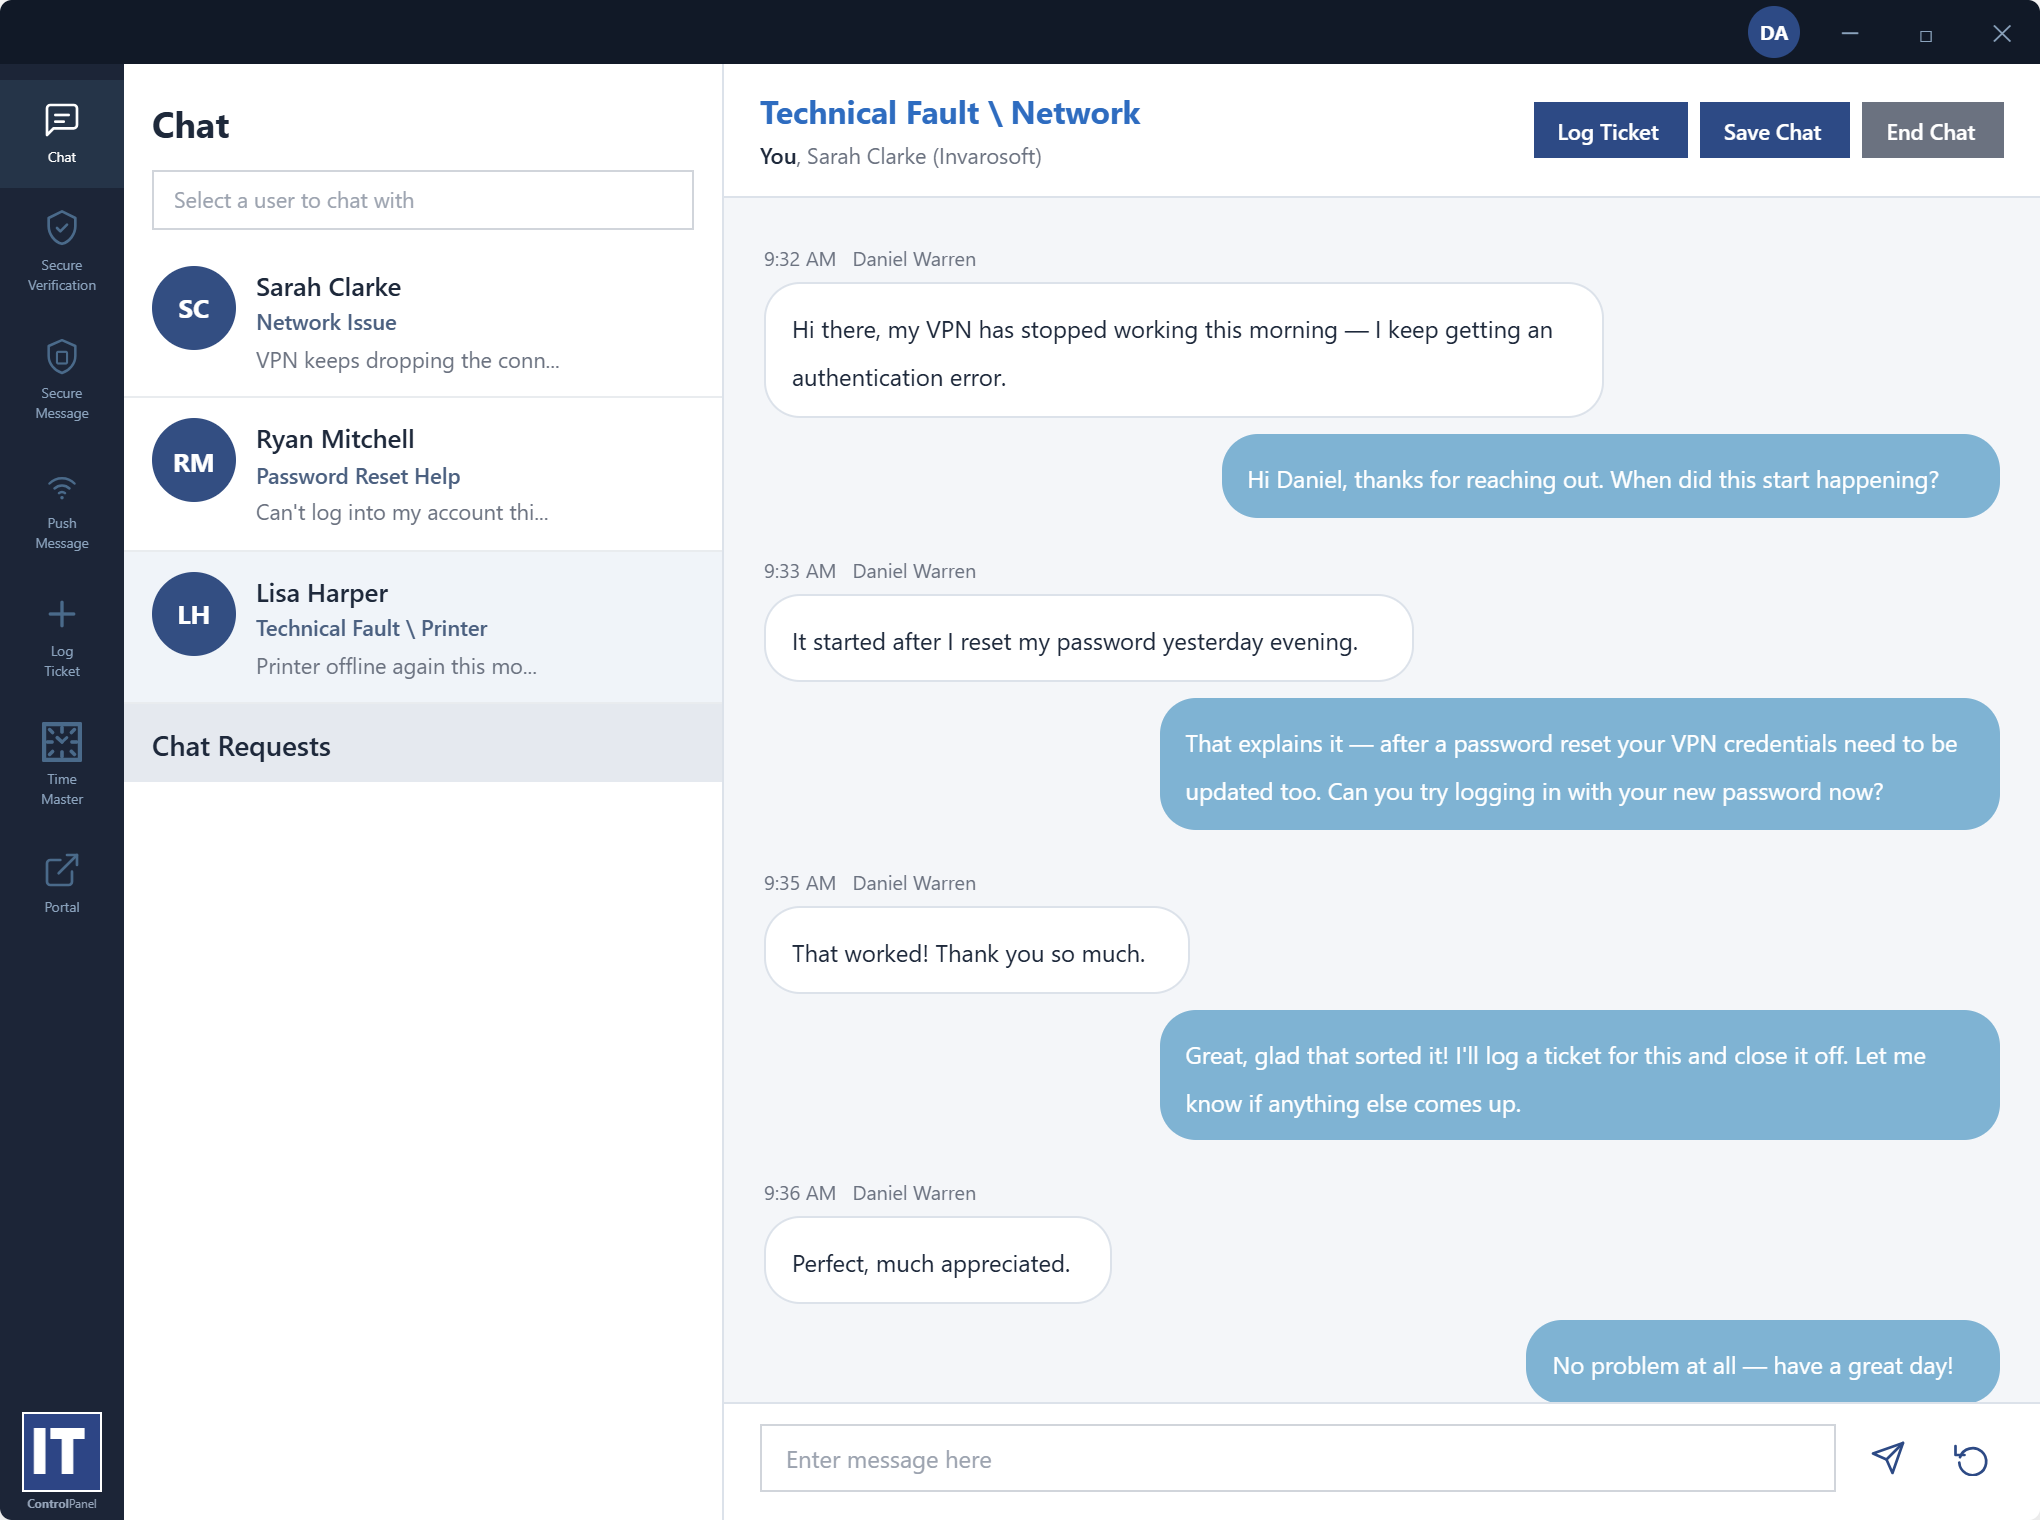Click the refresh arrow beside send icon

click(1971, 1460)
